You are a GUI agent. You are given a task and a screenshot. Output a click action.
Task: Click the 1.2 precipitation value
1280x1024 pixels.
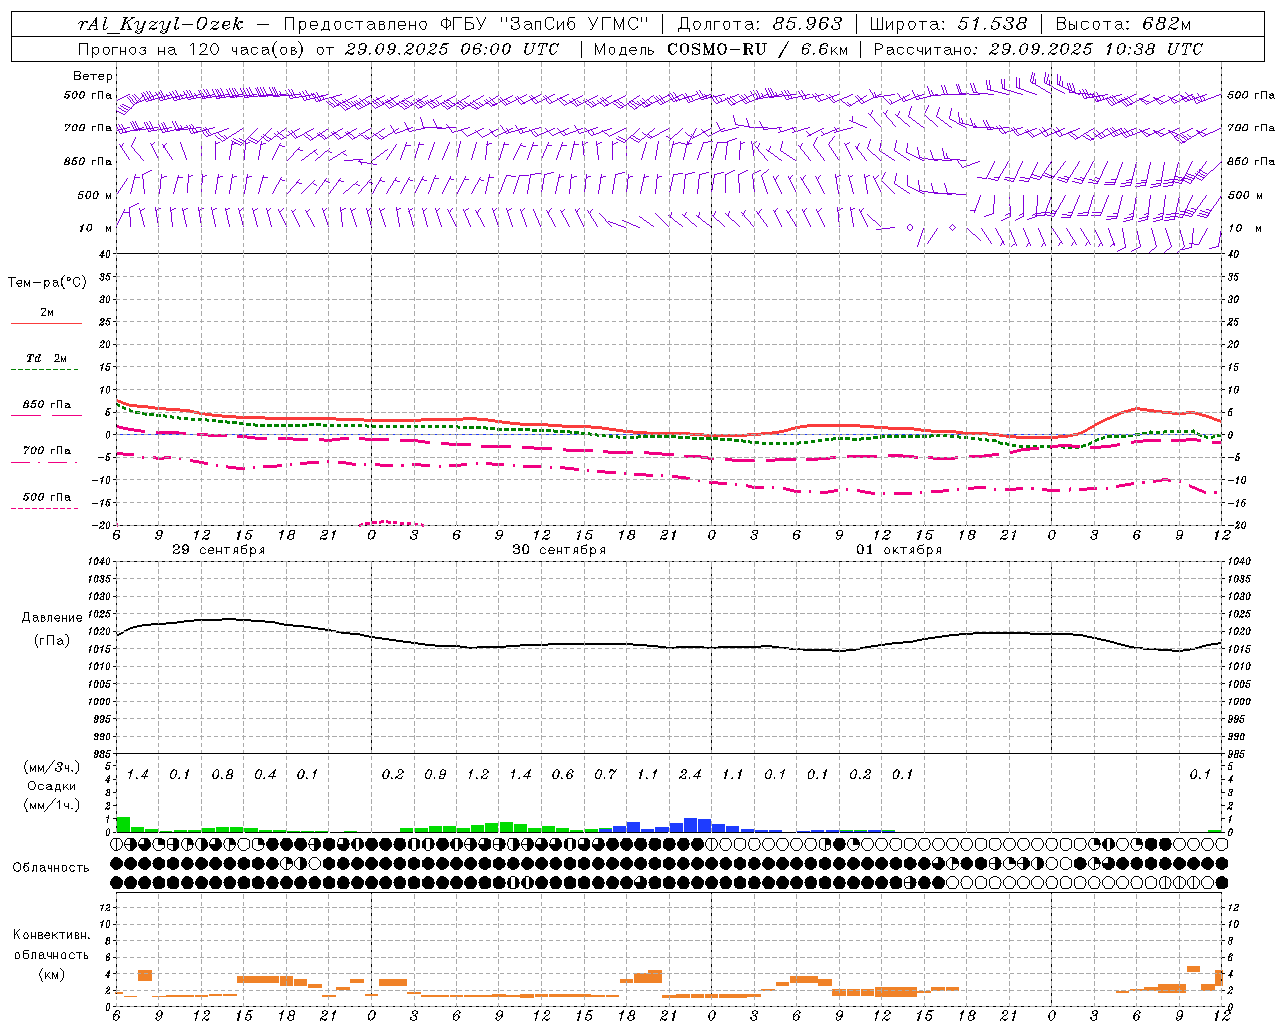478,774
